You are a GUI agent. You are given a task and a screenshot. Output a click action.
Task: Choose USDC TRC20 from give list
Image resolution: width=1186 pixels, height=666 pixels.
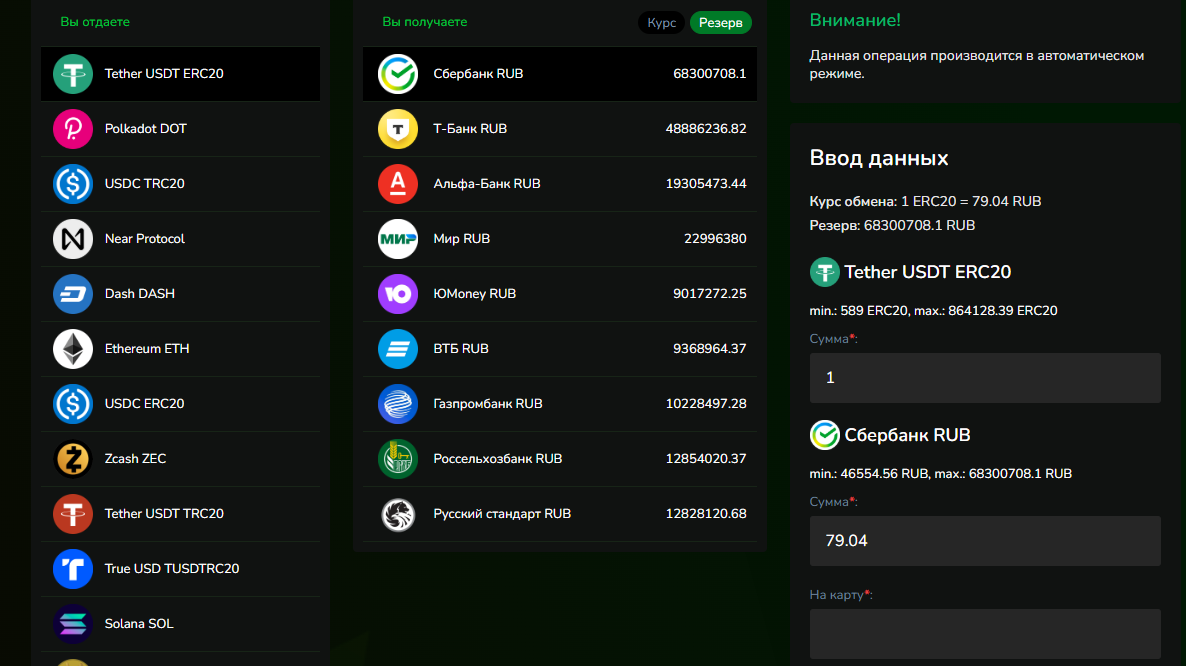click(x=145, y=184)
